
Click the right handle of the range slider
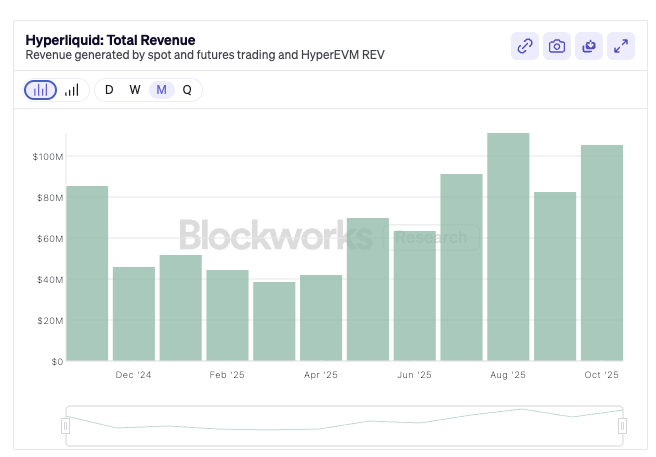tap(622, 426)
